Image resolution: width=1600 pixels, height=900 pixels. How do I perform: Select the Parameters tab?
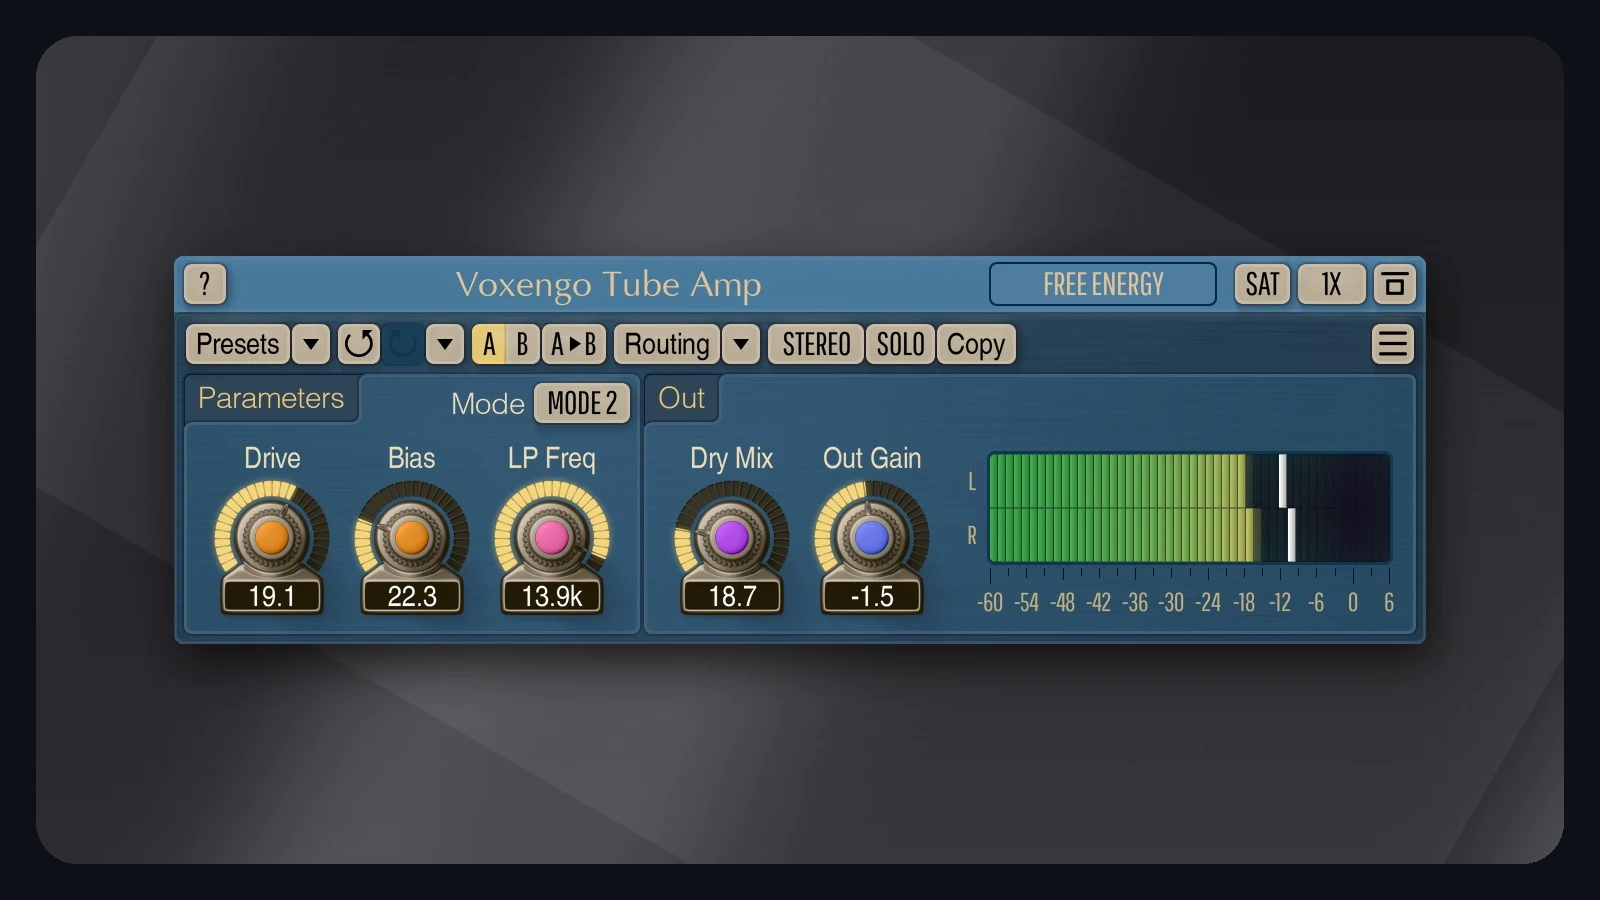pos(271,398)
